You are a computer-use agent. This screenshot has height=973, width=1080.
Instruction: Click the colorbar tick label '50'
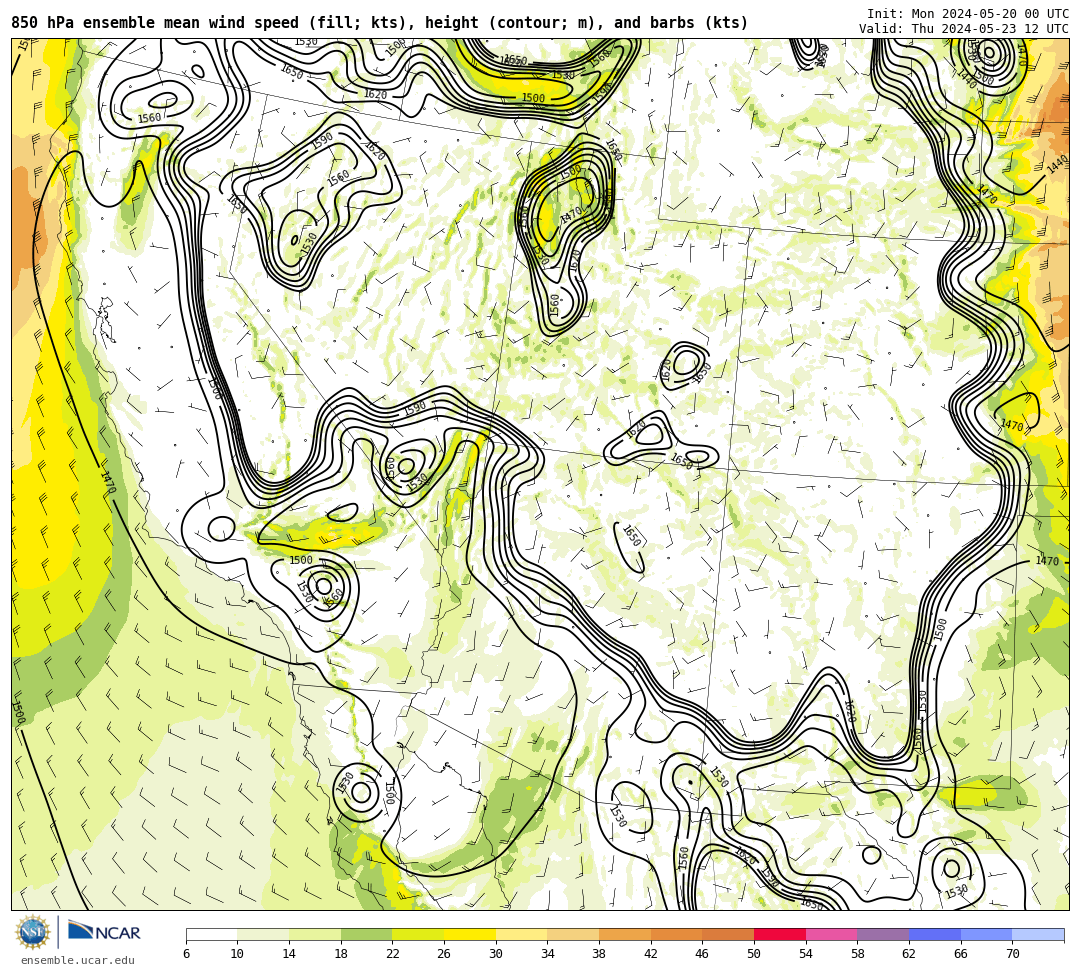coord(754,954)
